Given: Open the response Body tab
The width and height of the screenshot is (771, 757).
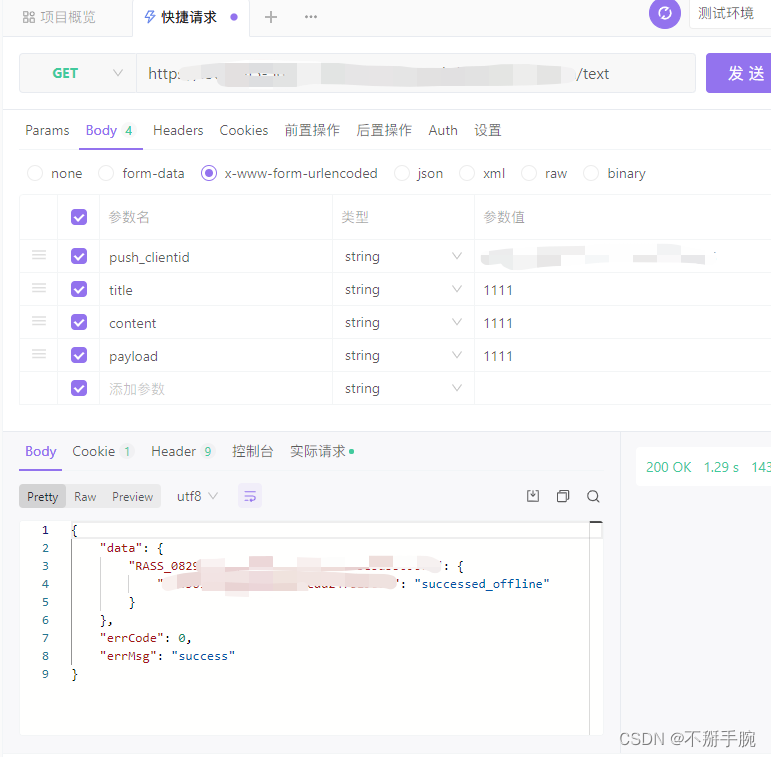Looking at the screenshot, I should (41, 451).
